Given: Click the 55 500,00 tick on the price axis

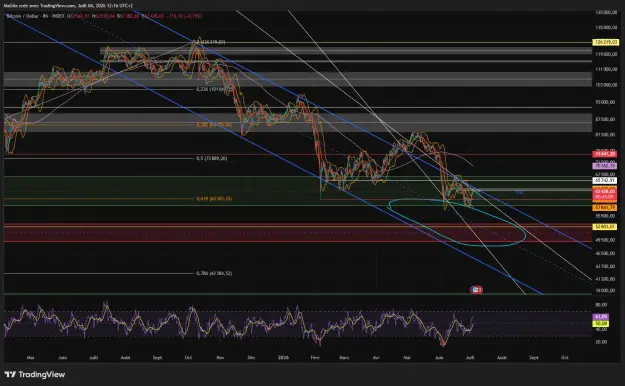Looking at the screenshot, I should 606,216.
